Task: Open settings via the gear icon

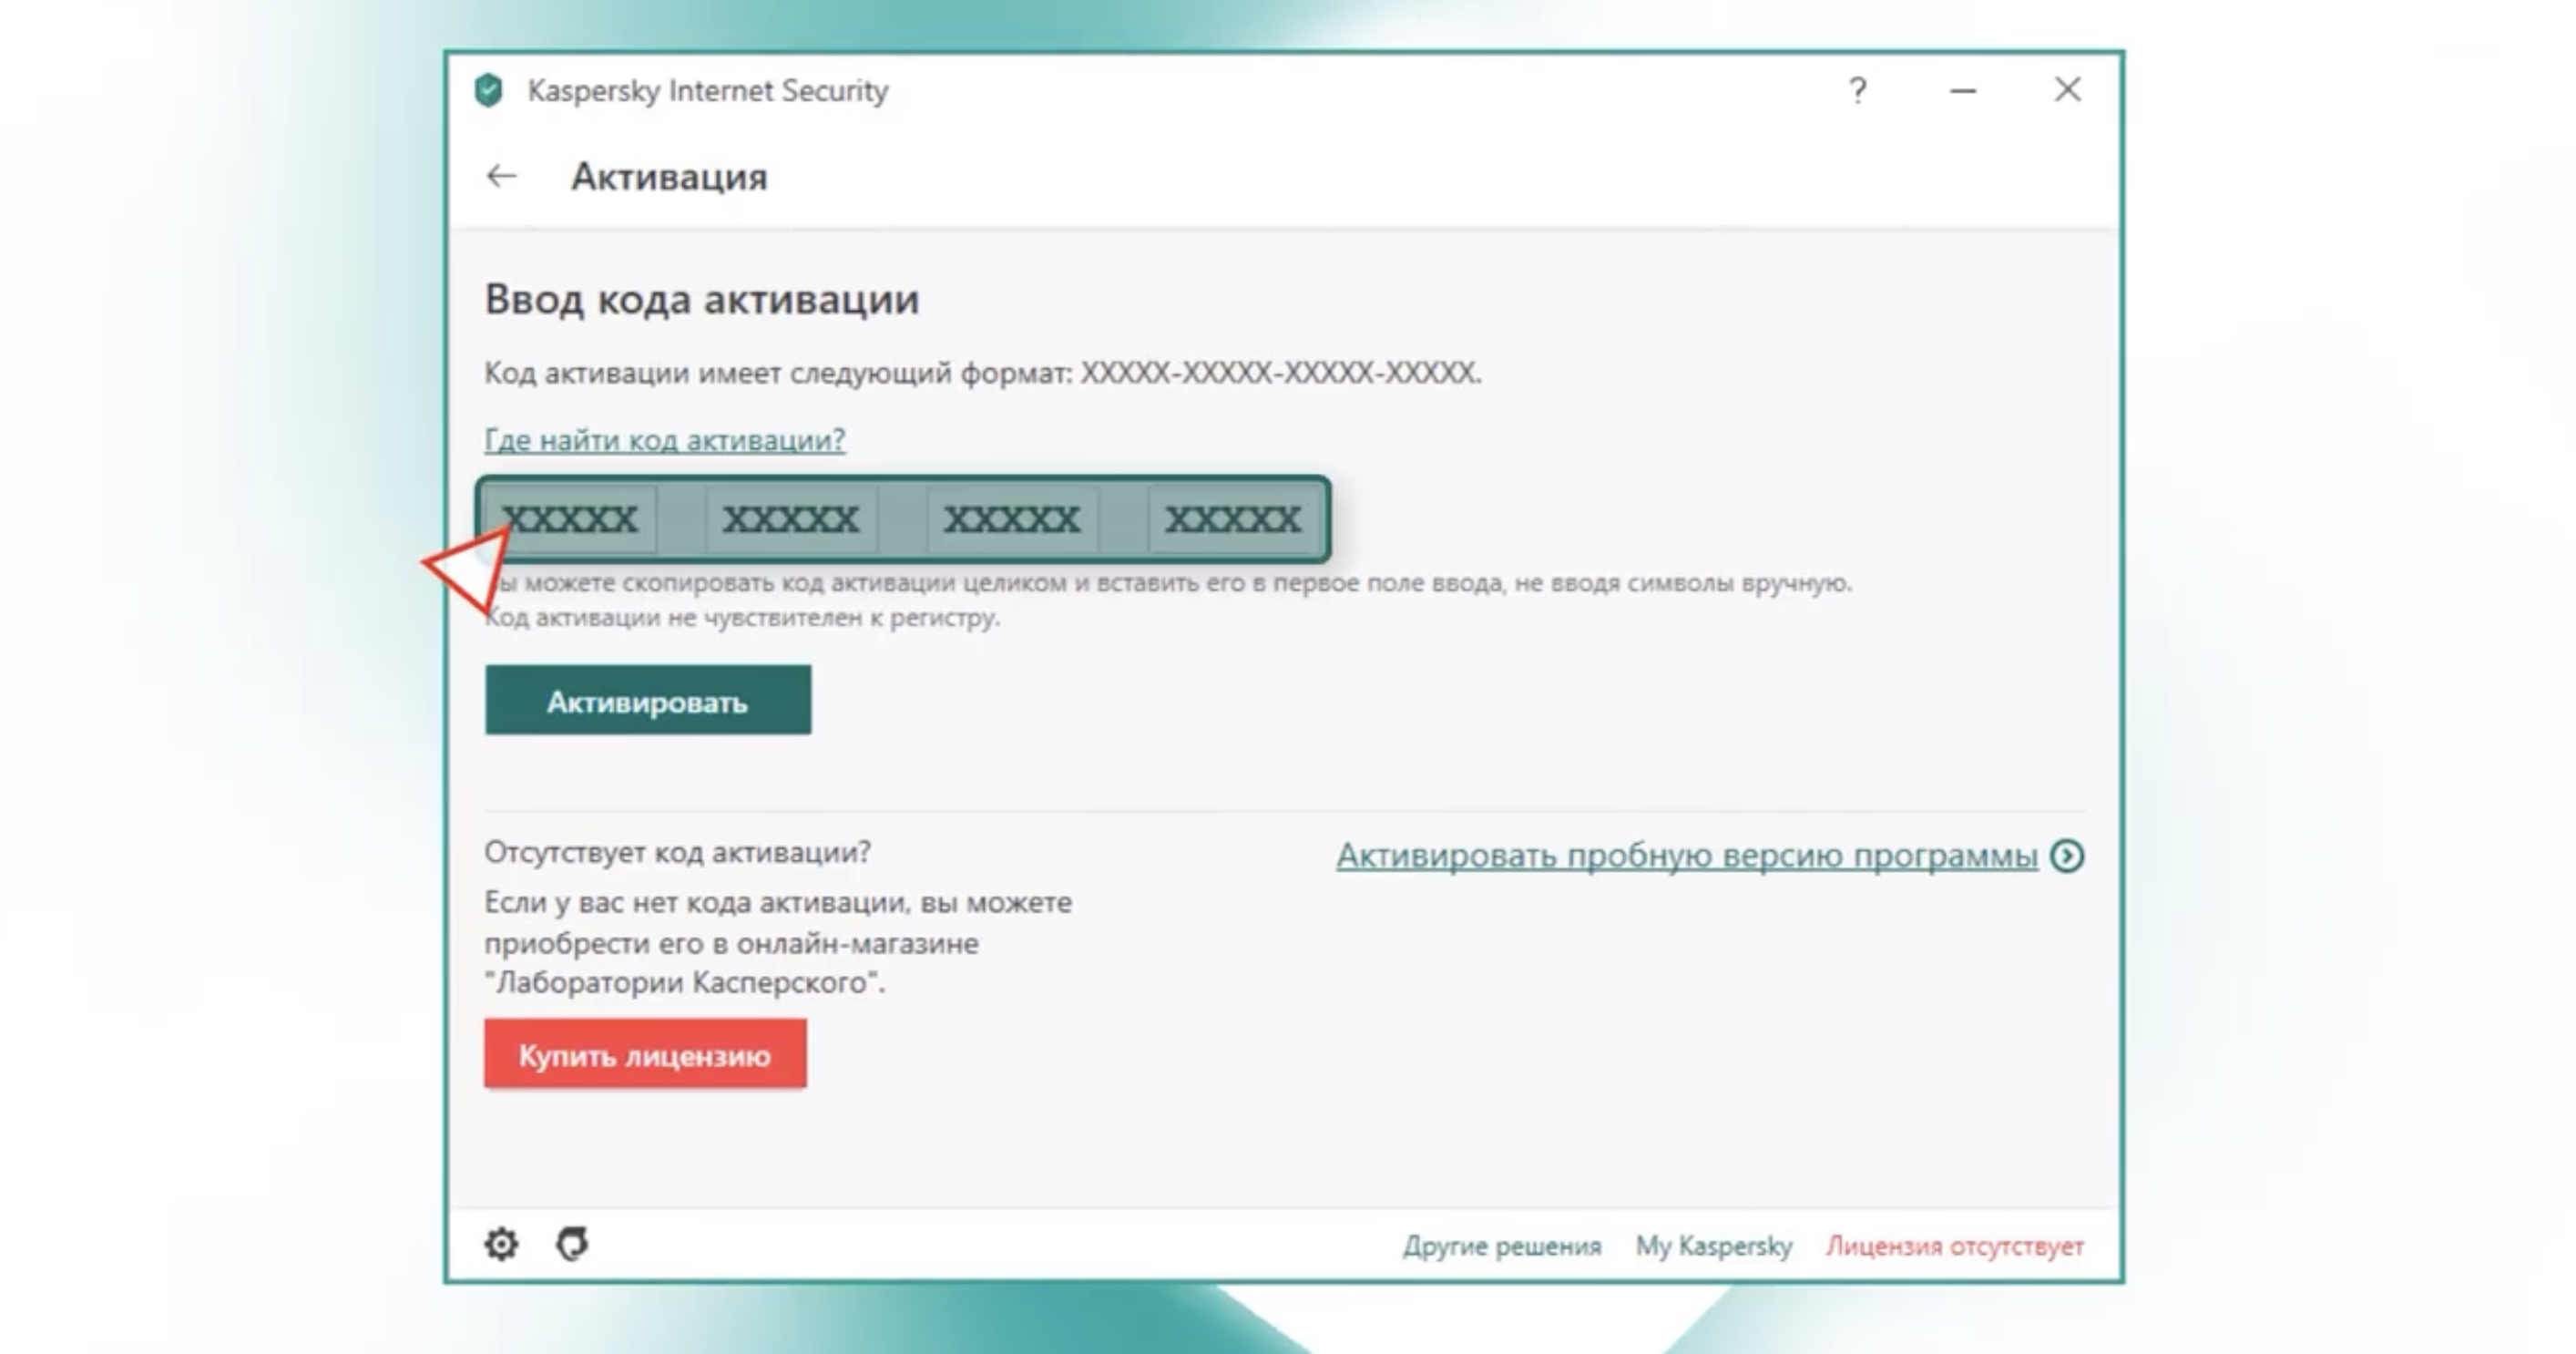Action: (x=501, y=1244)
